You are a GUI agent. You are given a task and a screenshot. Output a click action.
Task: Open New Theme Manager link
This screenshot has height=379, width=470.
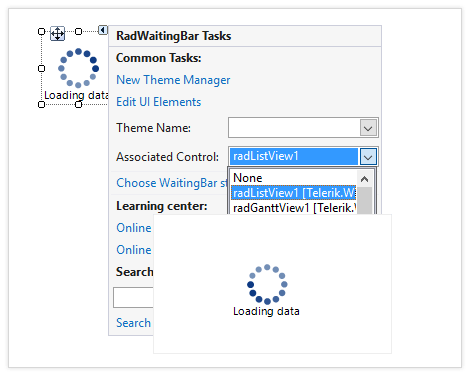click(x=173, y=80)
